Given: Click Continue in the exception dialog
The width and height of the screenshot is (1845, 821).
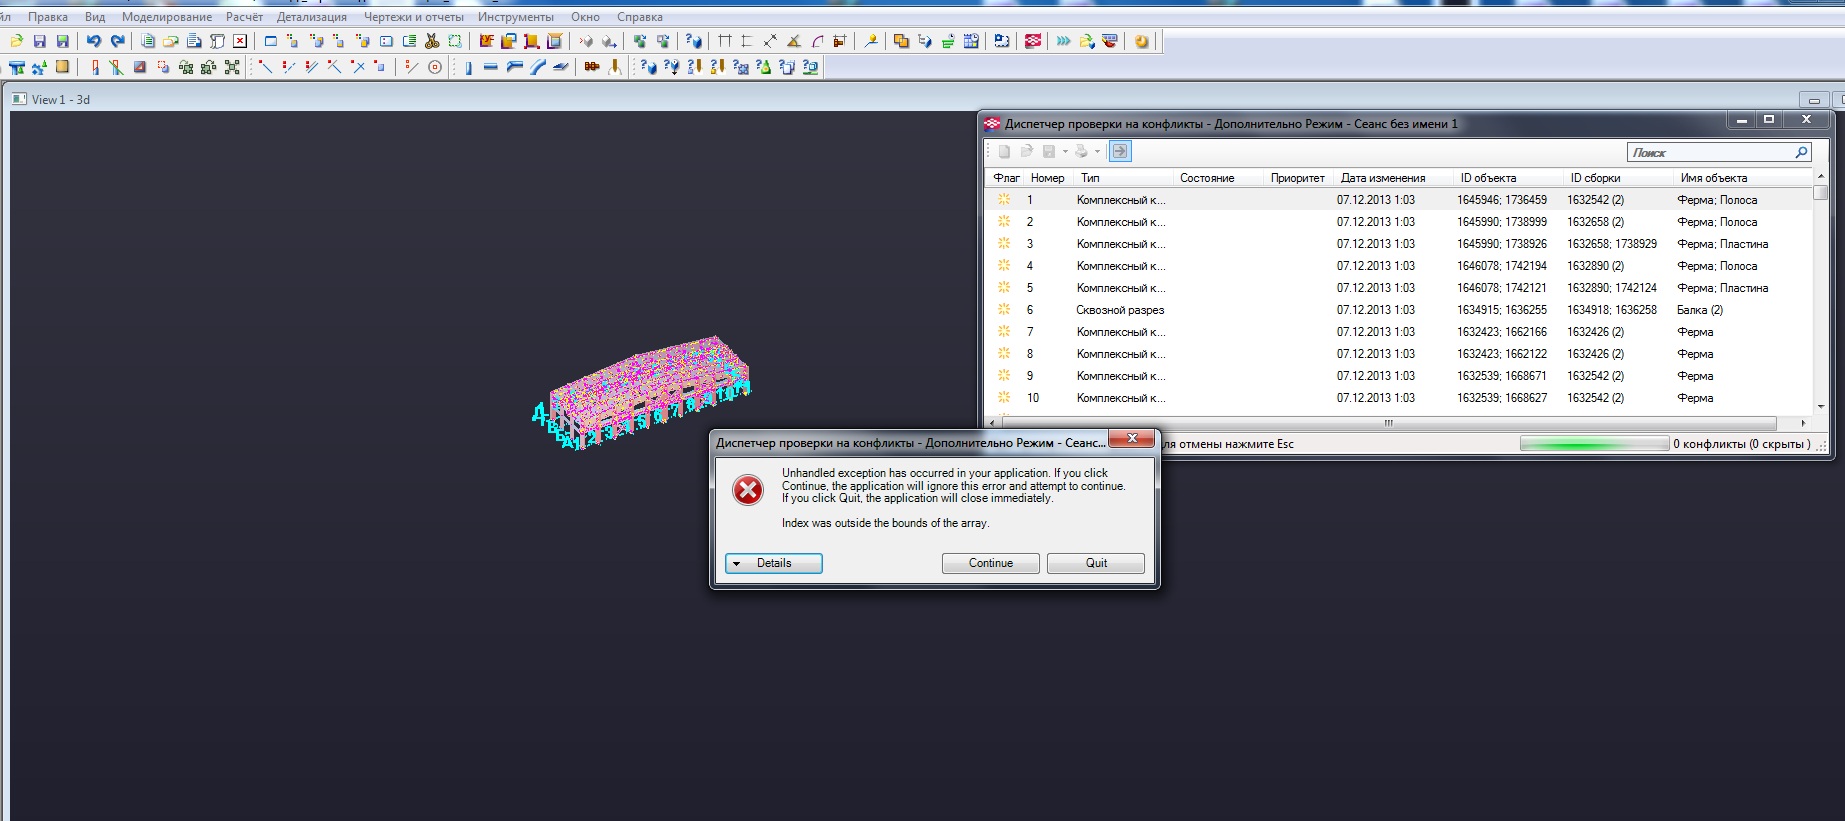Looking at the screenshot, I should (x=990, y=563).
